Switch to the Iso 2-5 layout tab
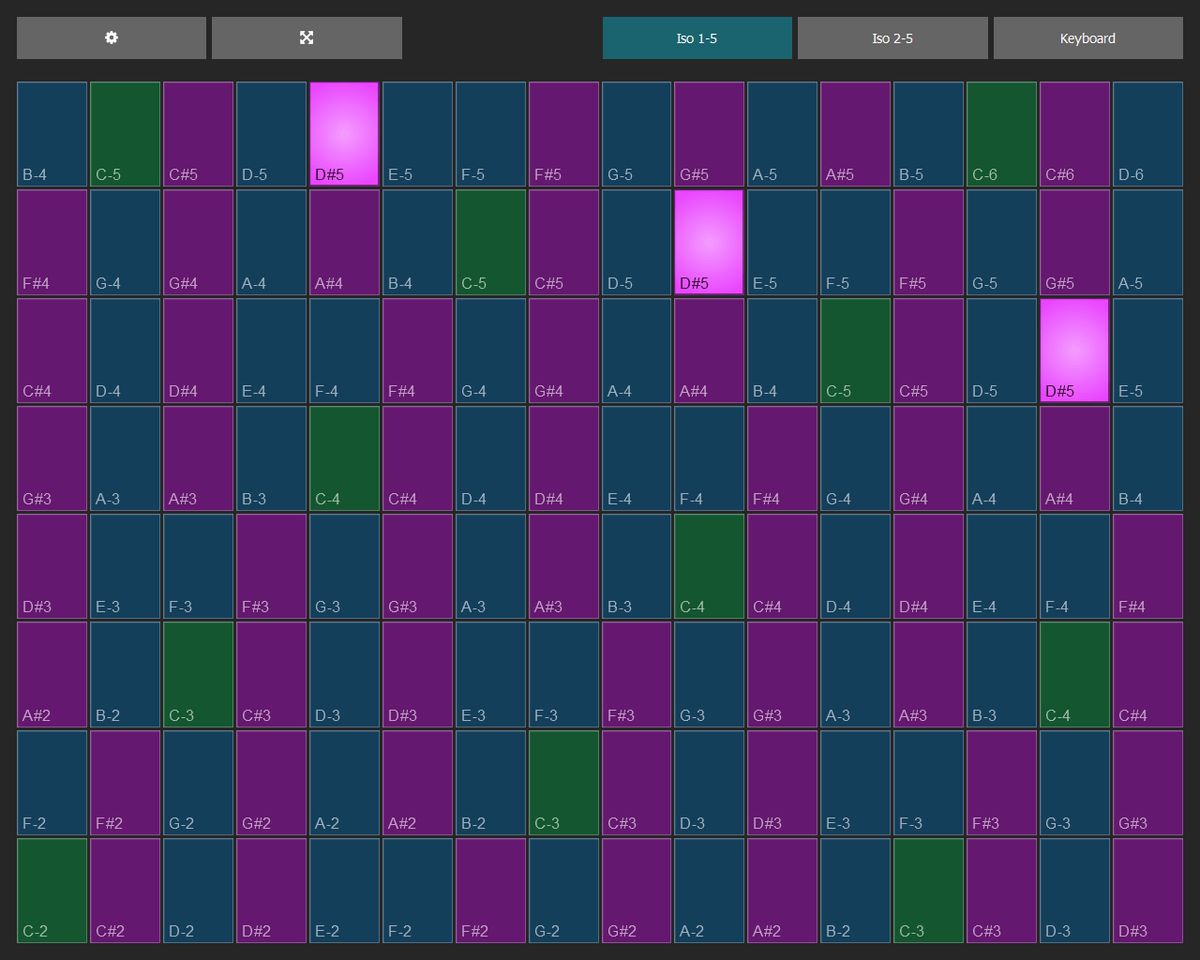The width and height of the screenshot is (1200, 960). (x=892, y=37)
